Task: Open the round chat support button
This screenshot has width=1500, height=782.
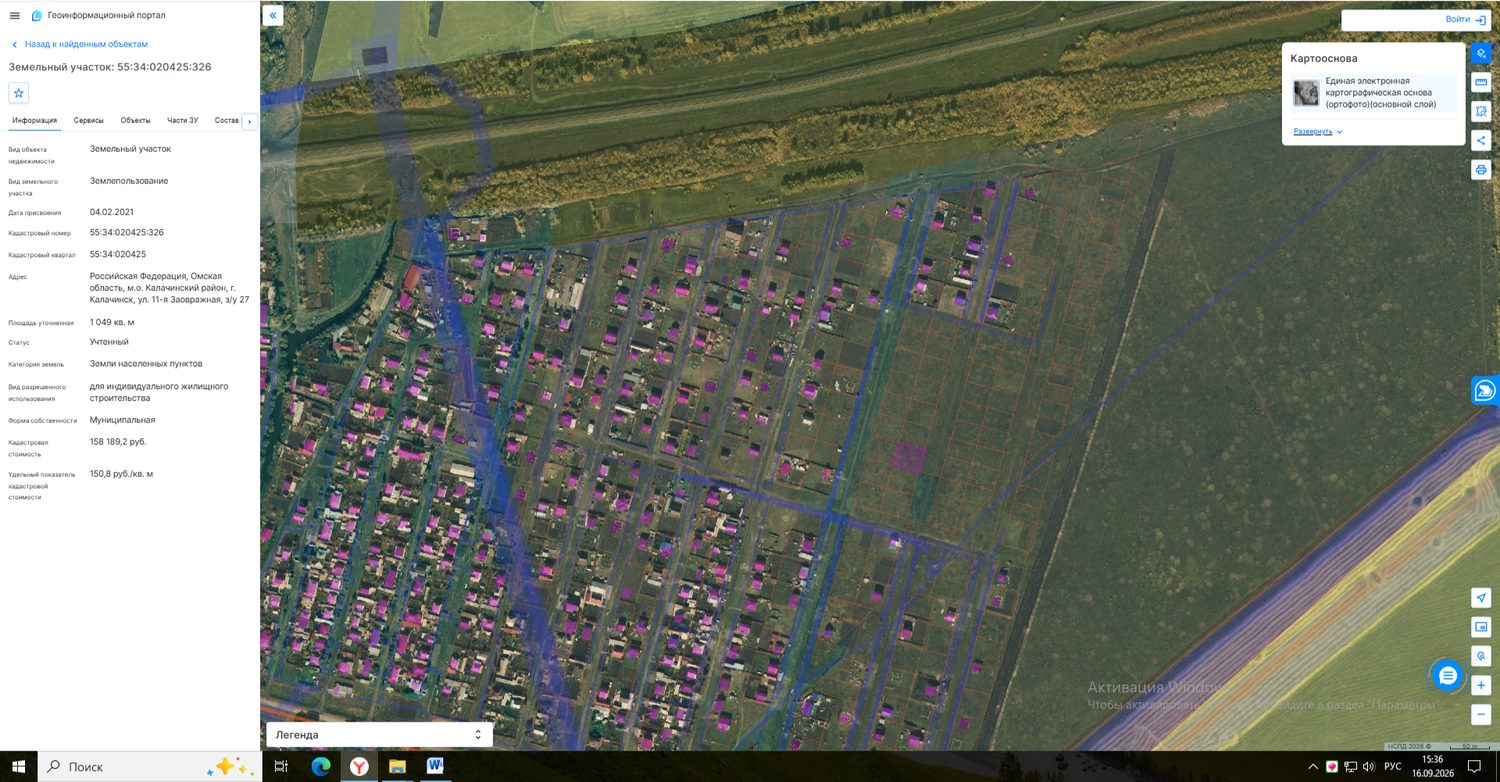Action: point(1447,676)
